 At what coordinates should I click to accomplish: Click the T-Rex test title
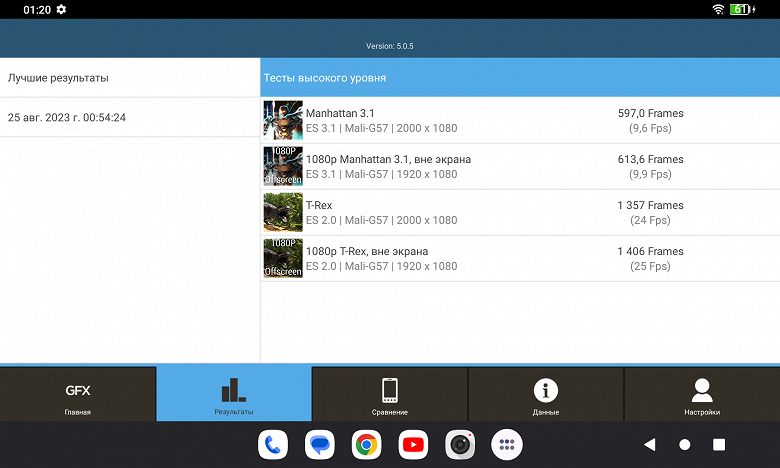coord(319,205)
